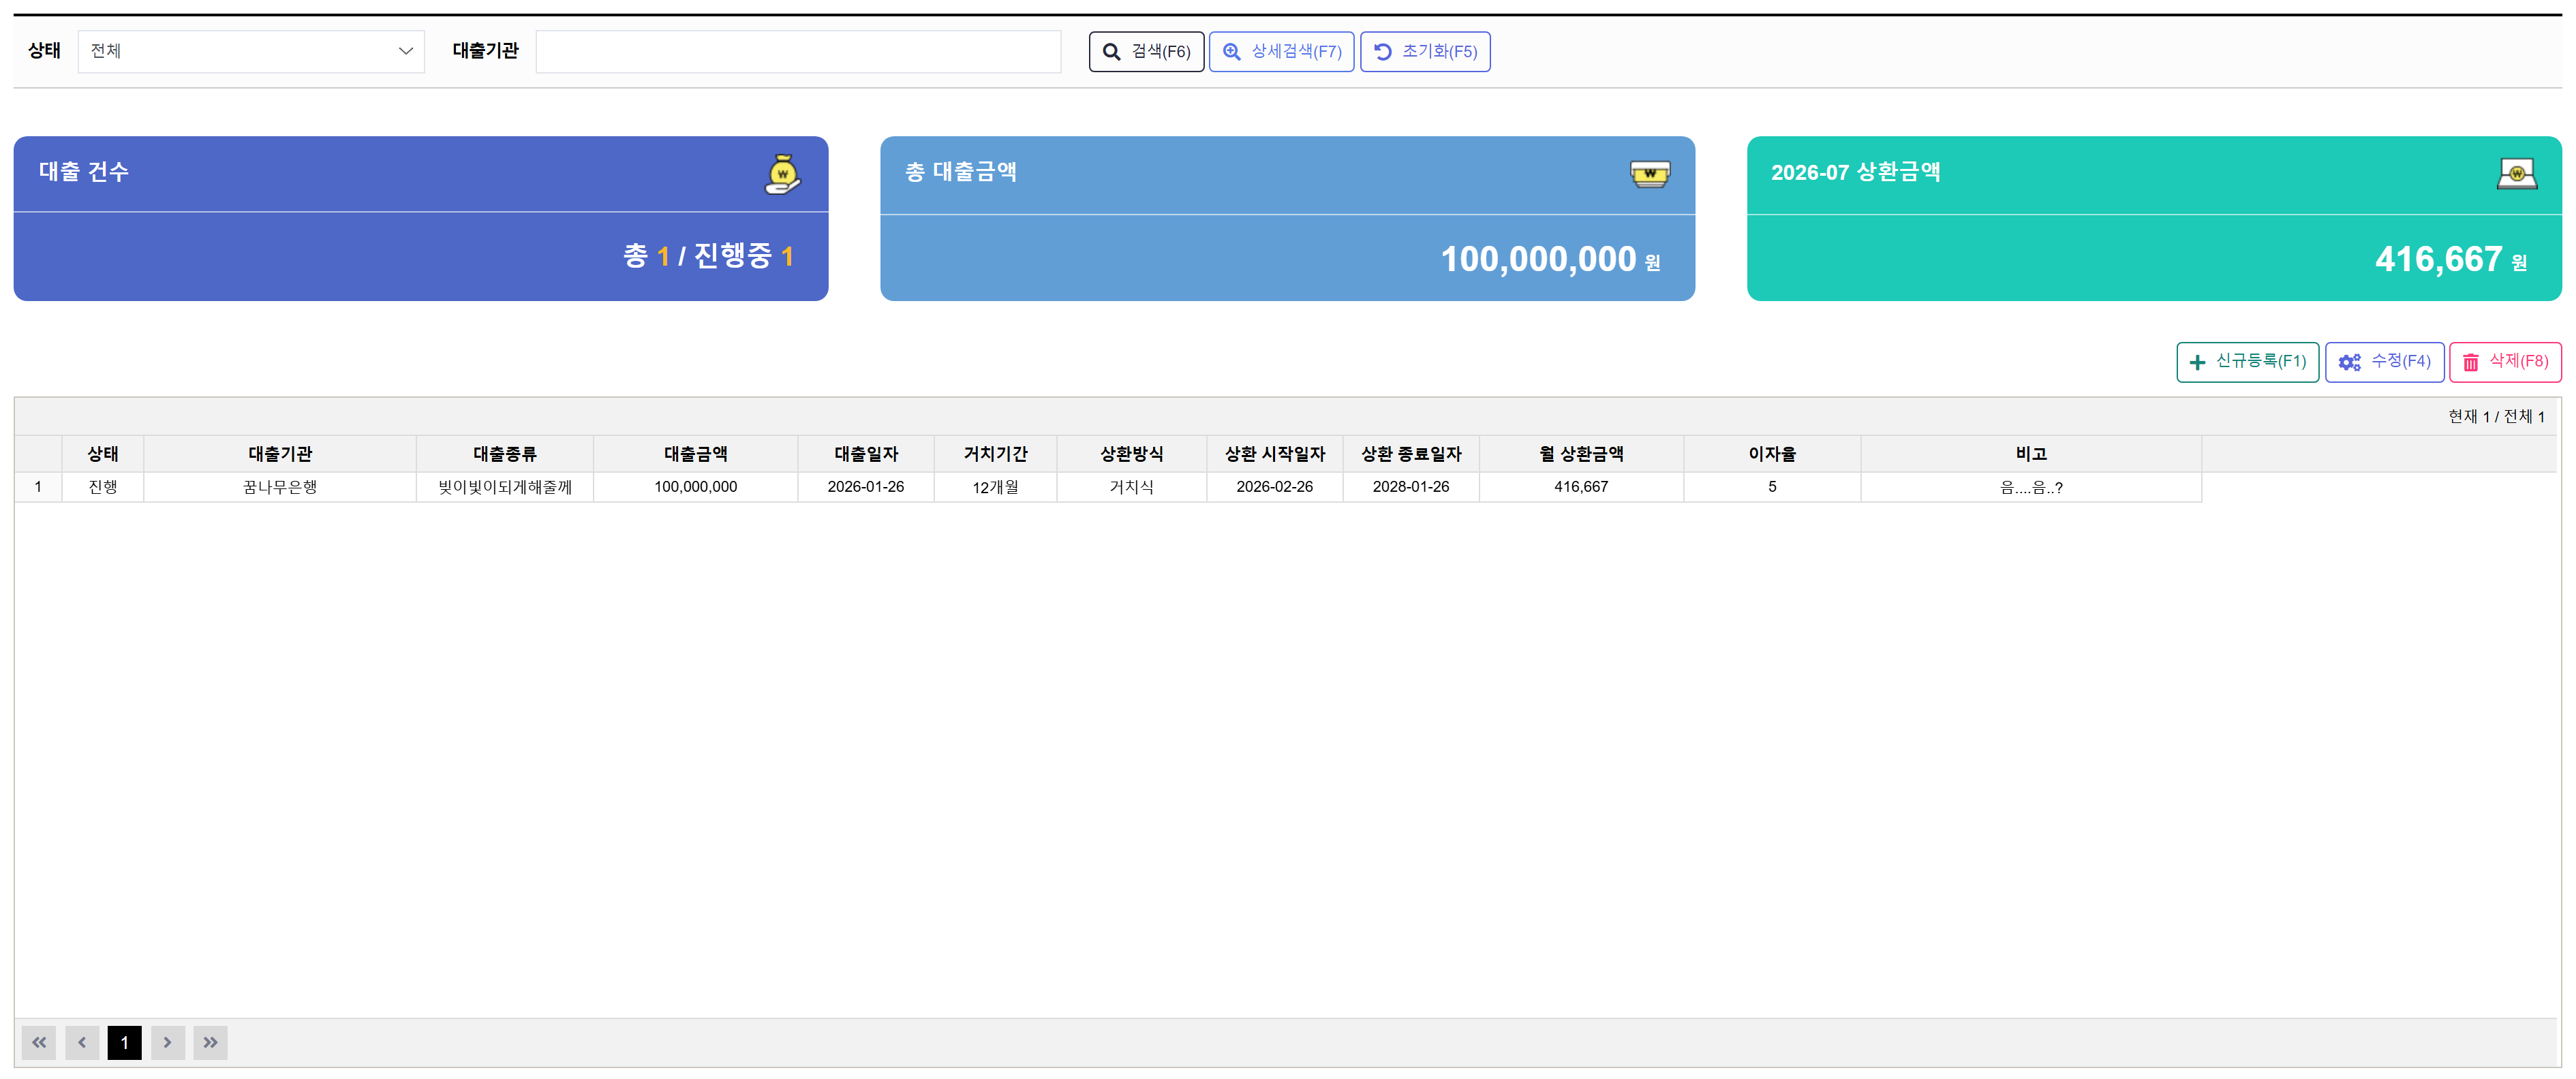The height and width of the screenshot is (1079, 2576).
Task: Click the zoom icon in 상세검색(F7) button
Action: click(1232, 52)
